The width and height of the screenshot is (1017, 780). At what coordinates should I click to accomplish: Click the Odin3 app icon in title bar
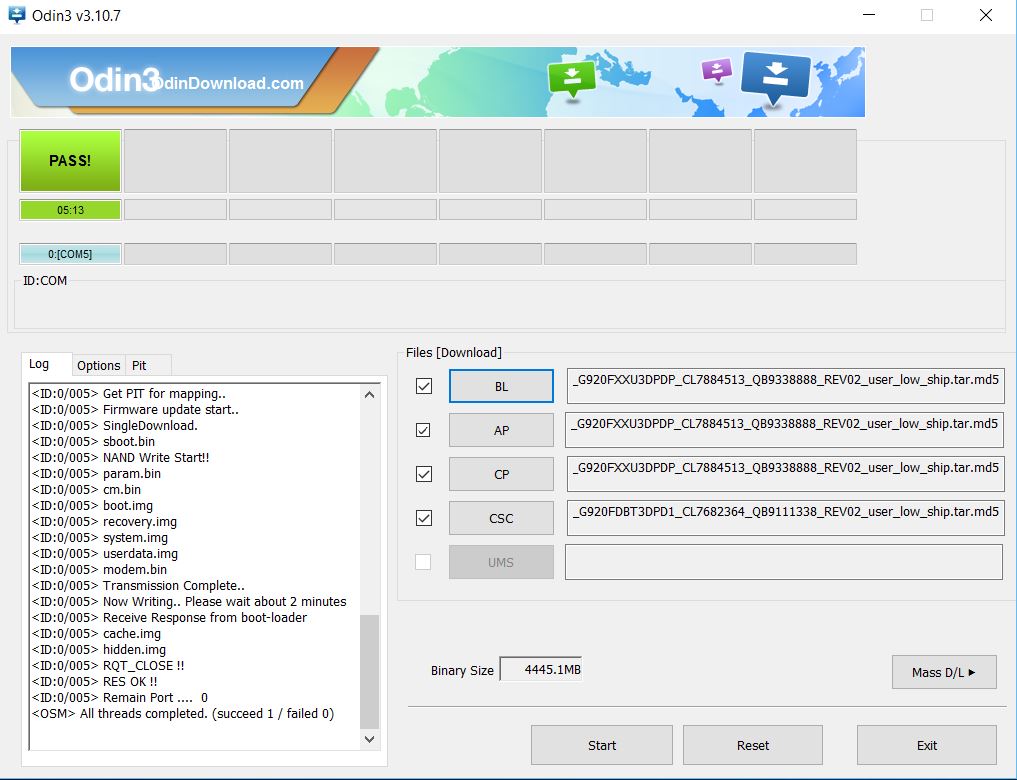(x=16, y=16)
